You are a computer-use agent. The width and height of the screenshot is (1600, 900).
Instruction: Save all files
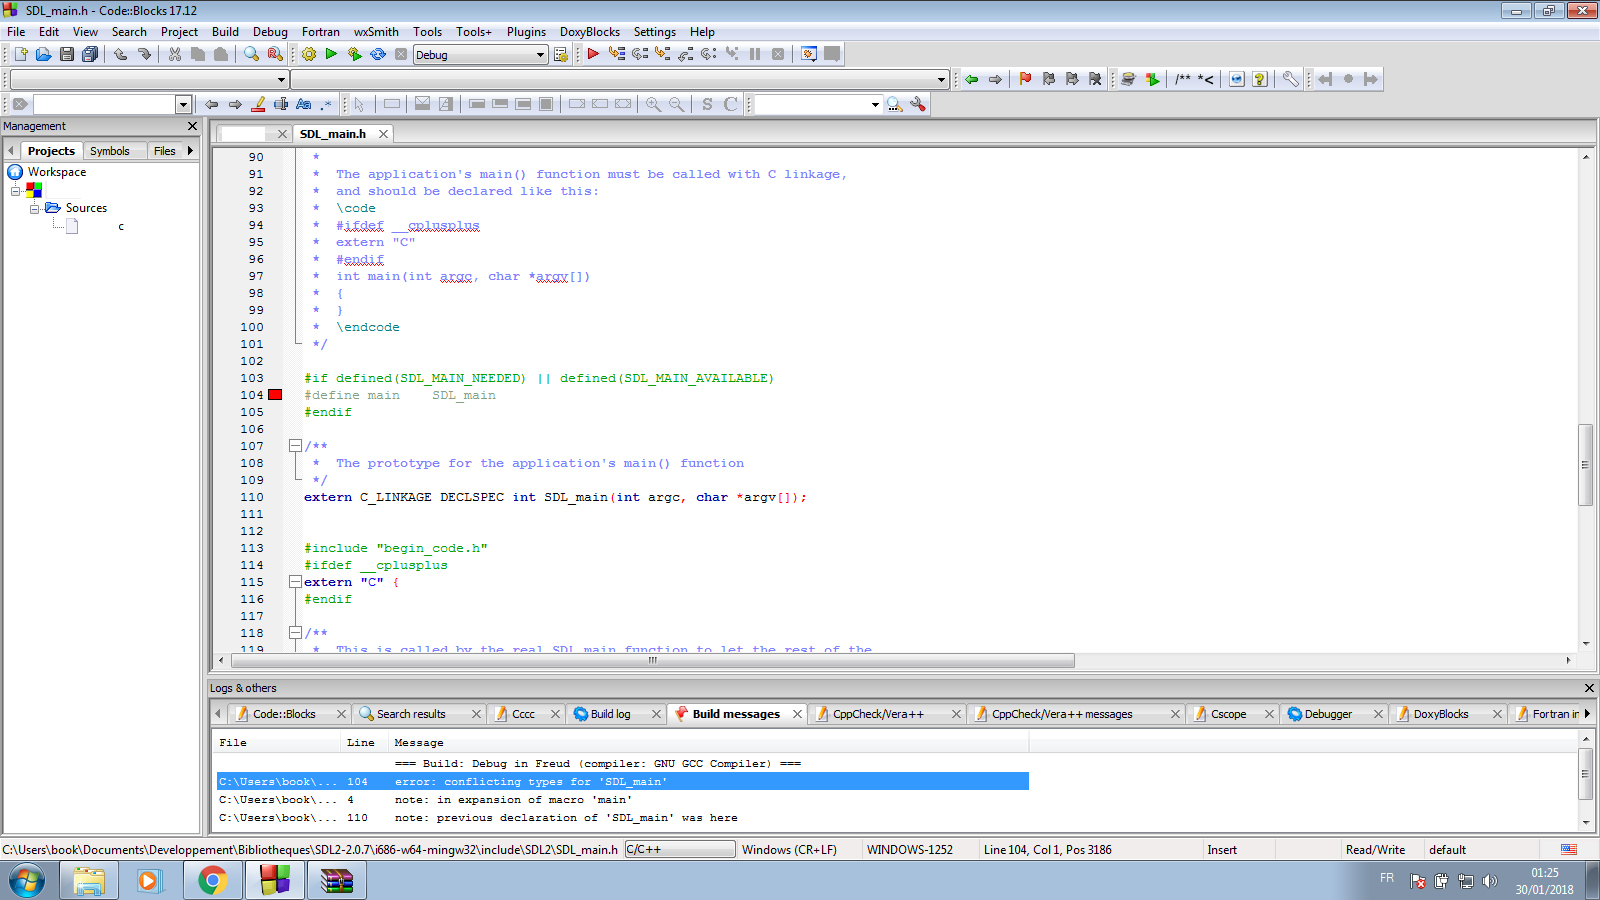coord(90,54)
